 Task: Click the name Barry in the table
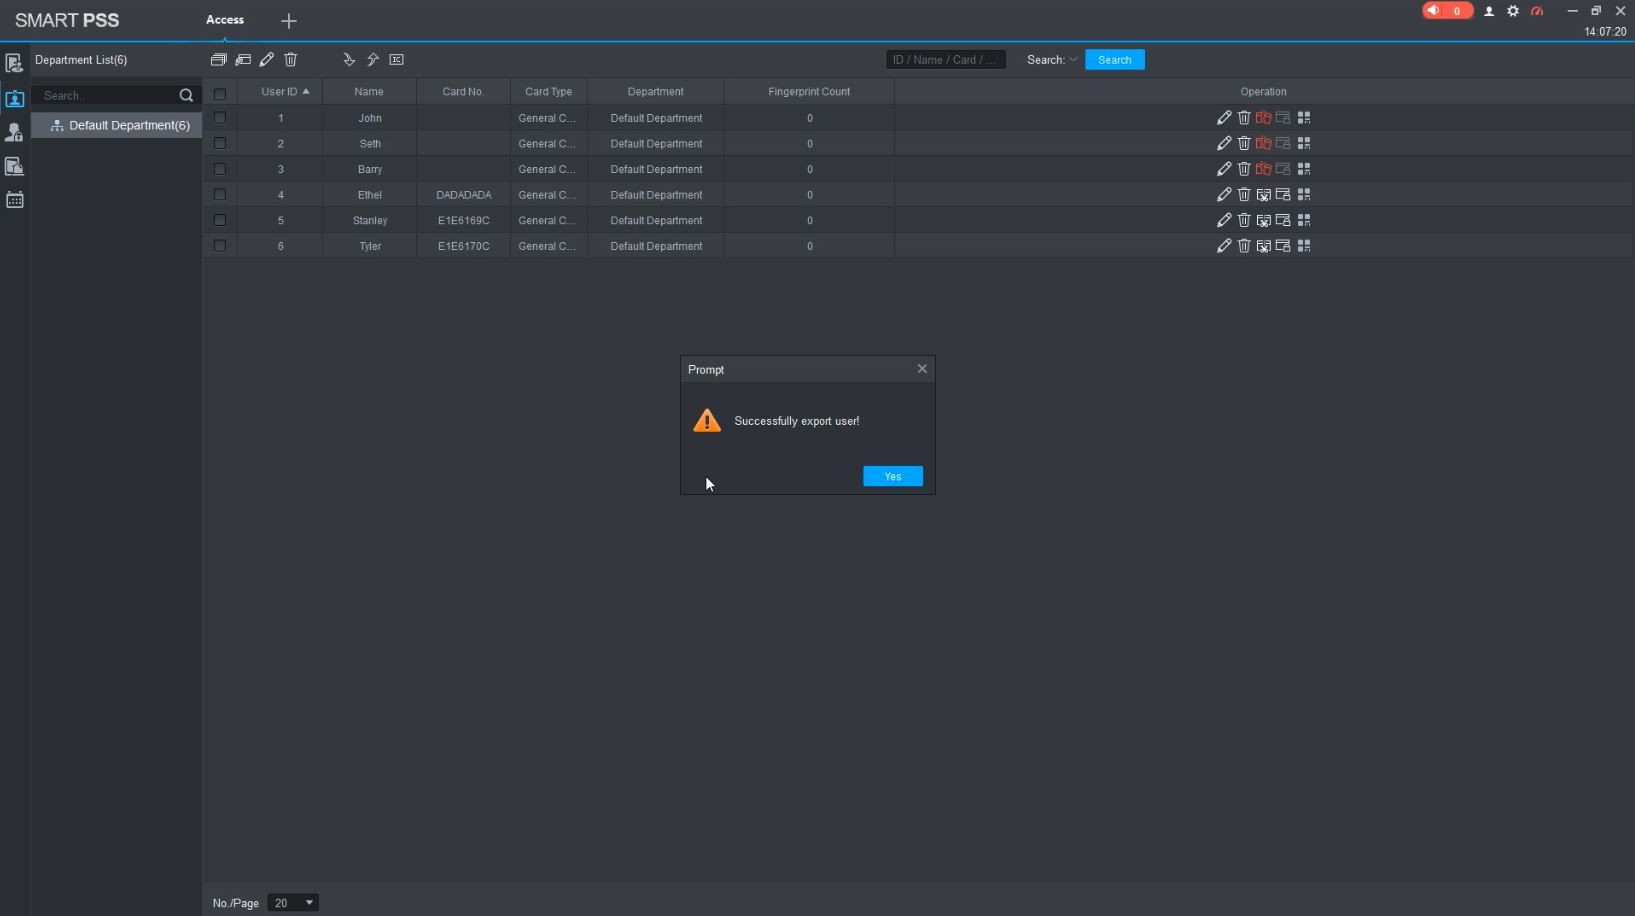(370, 169)
